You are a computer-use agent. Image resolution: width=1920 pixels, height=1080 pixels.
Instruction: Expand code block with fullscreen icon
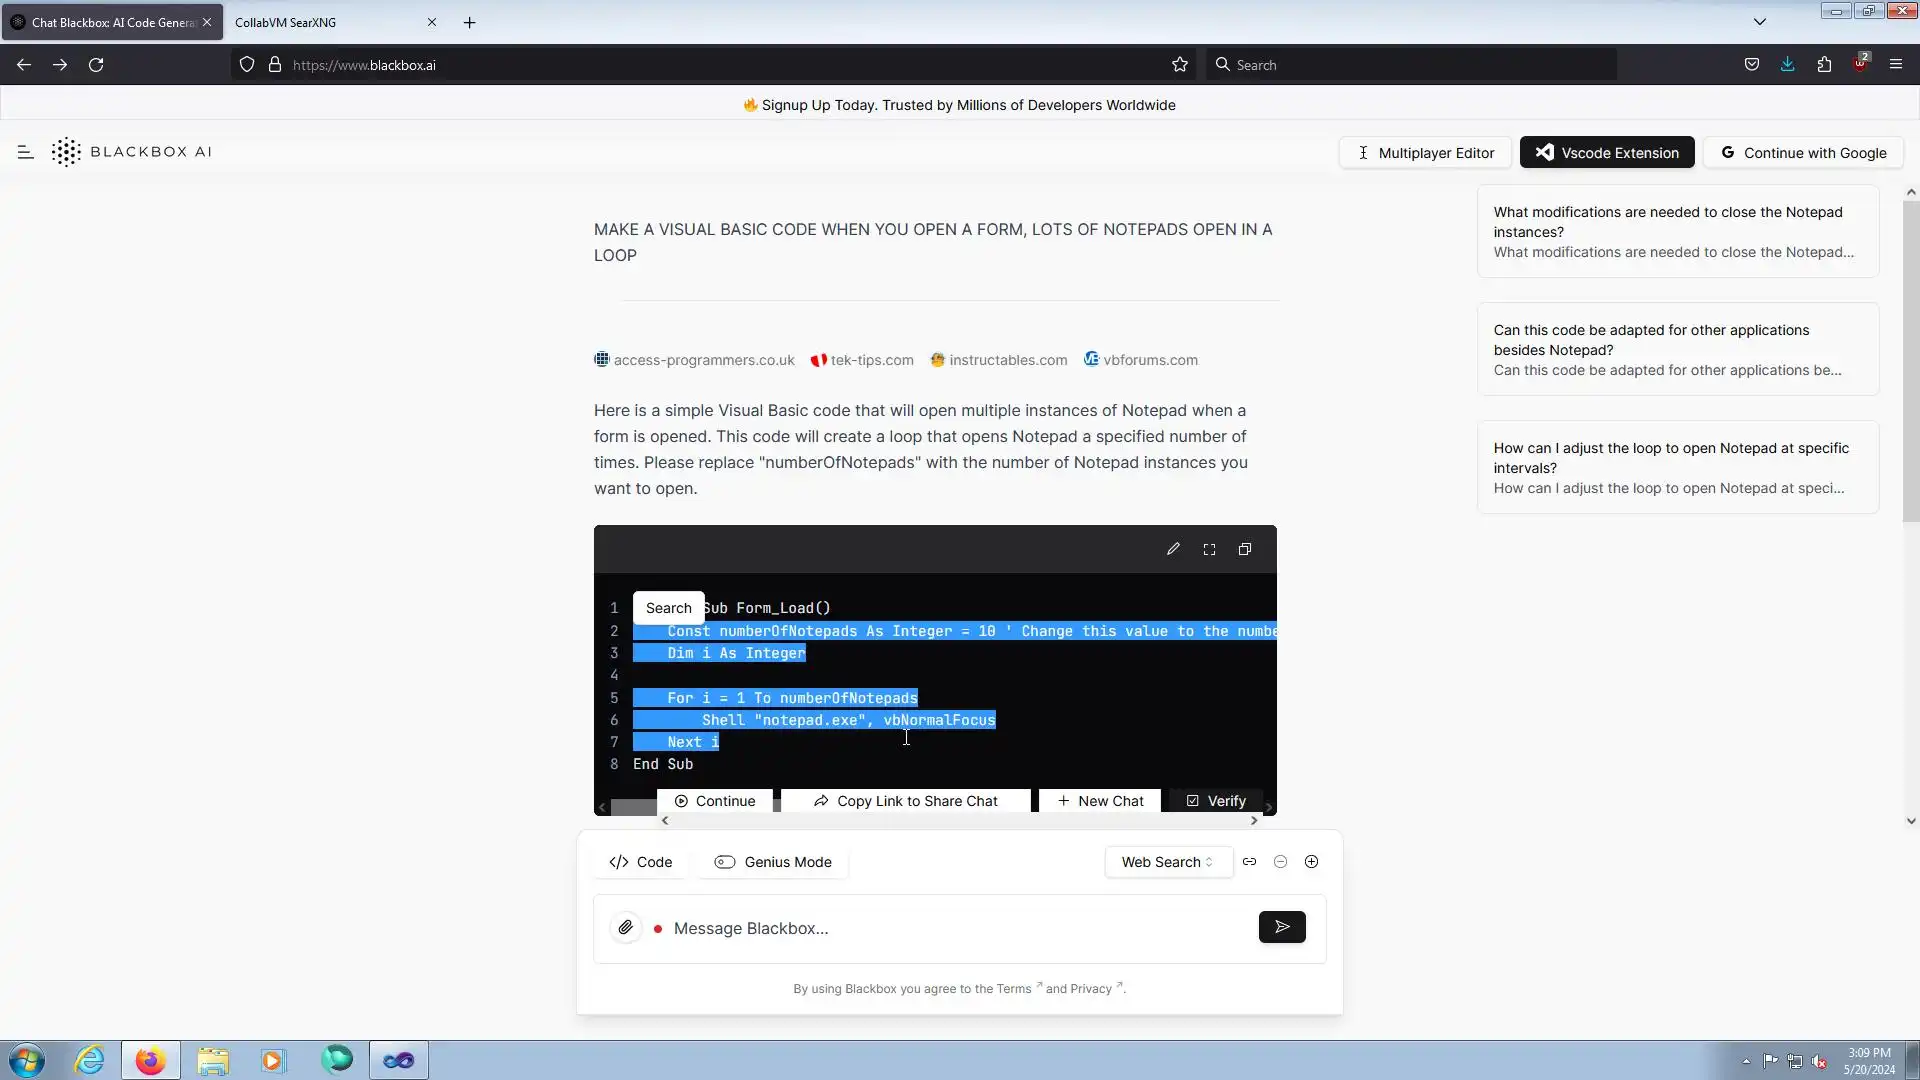pos(1209,549)
